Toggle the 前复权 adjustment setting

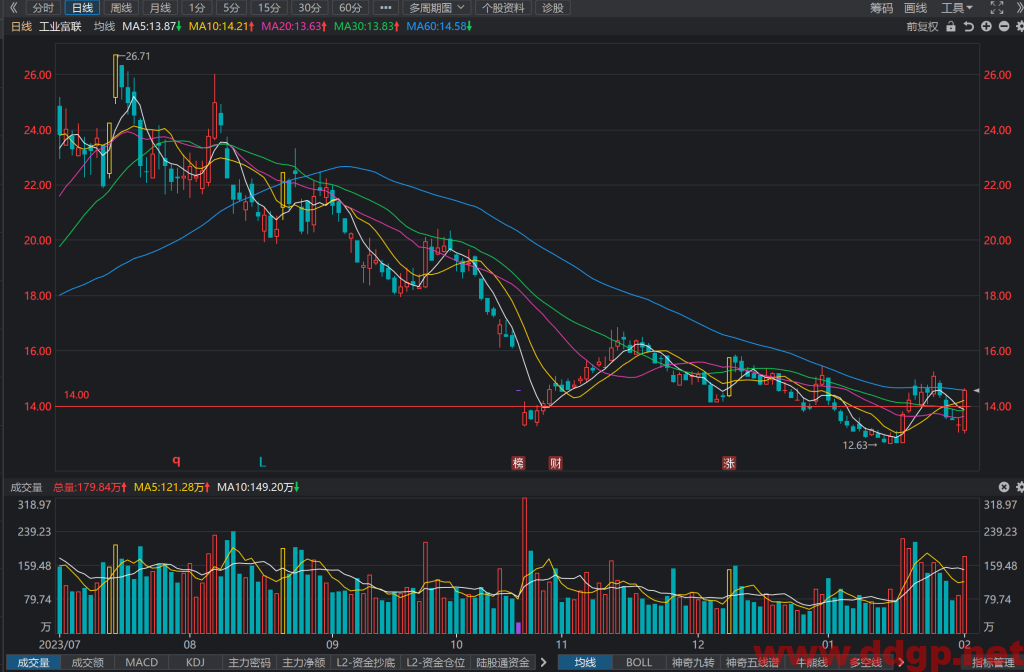point(922,27)
